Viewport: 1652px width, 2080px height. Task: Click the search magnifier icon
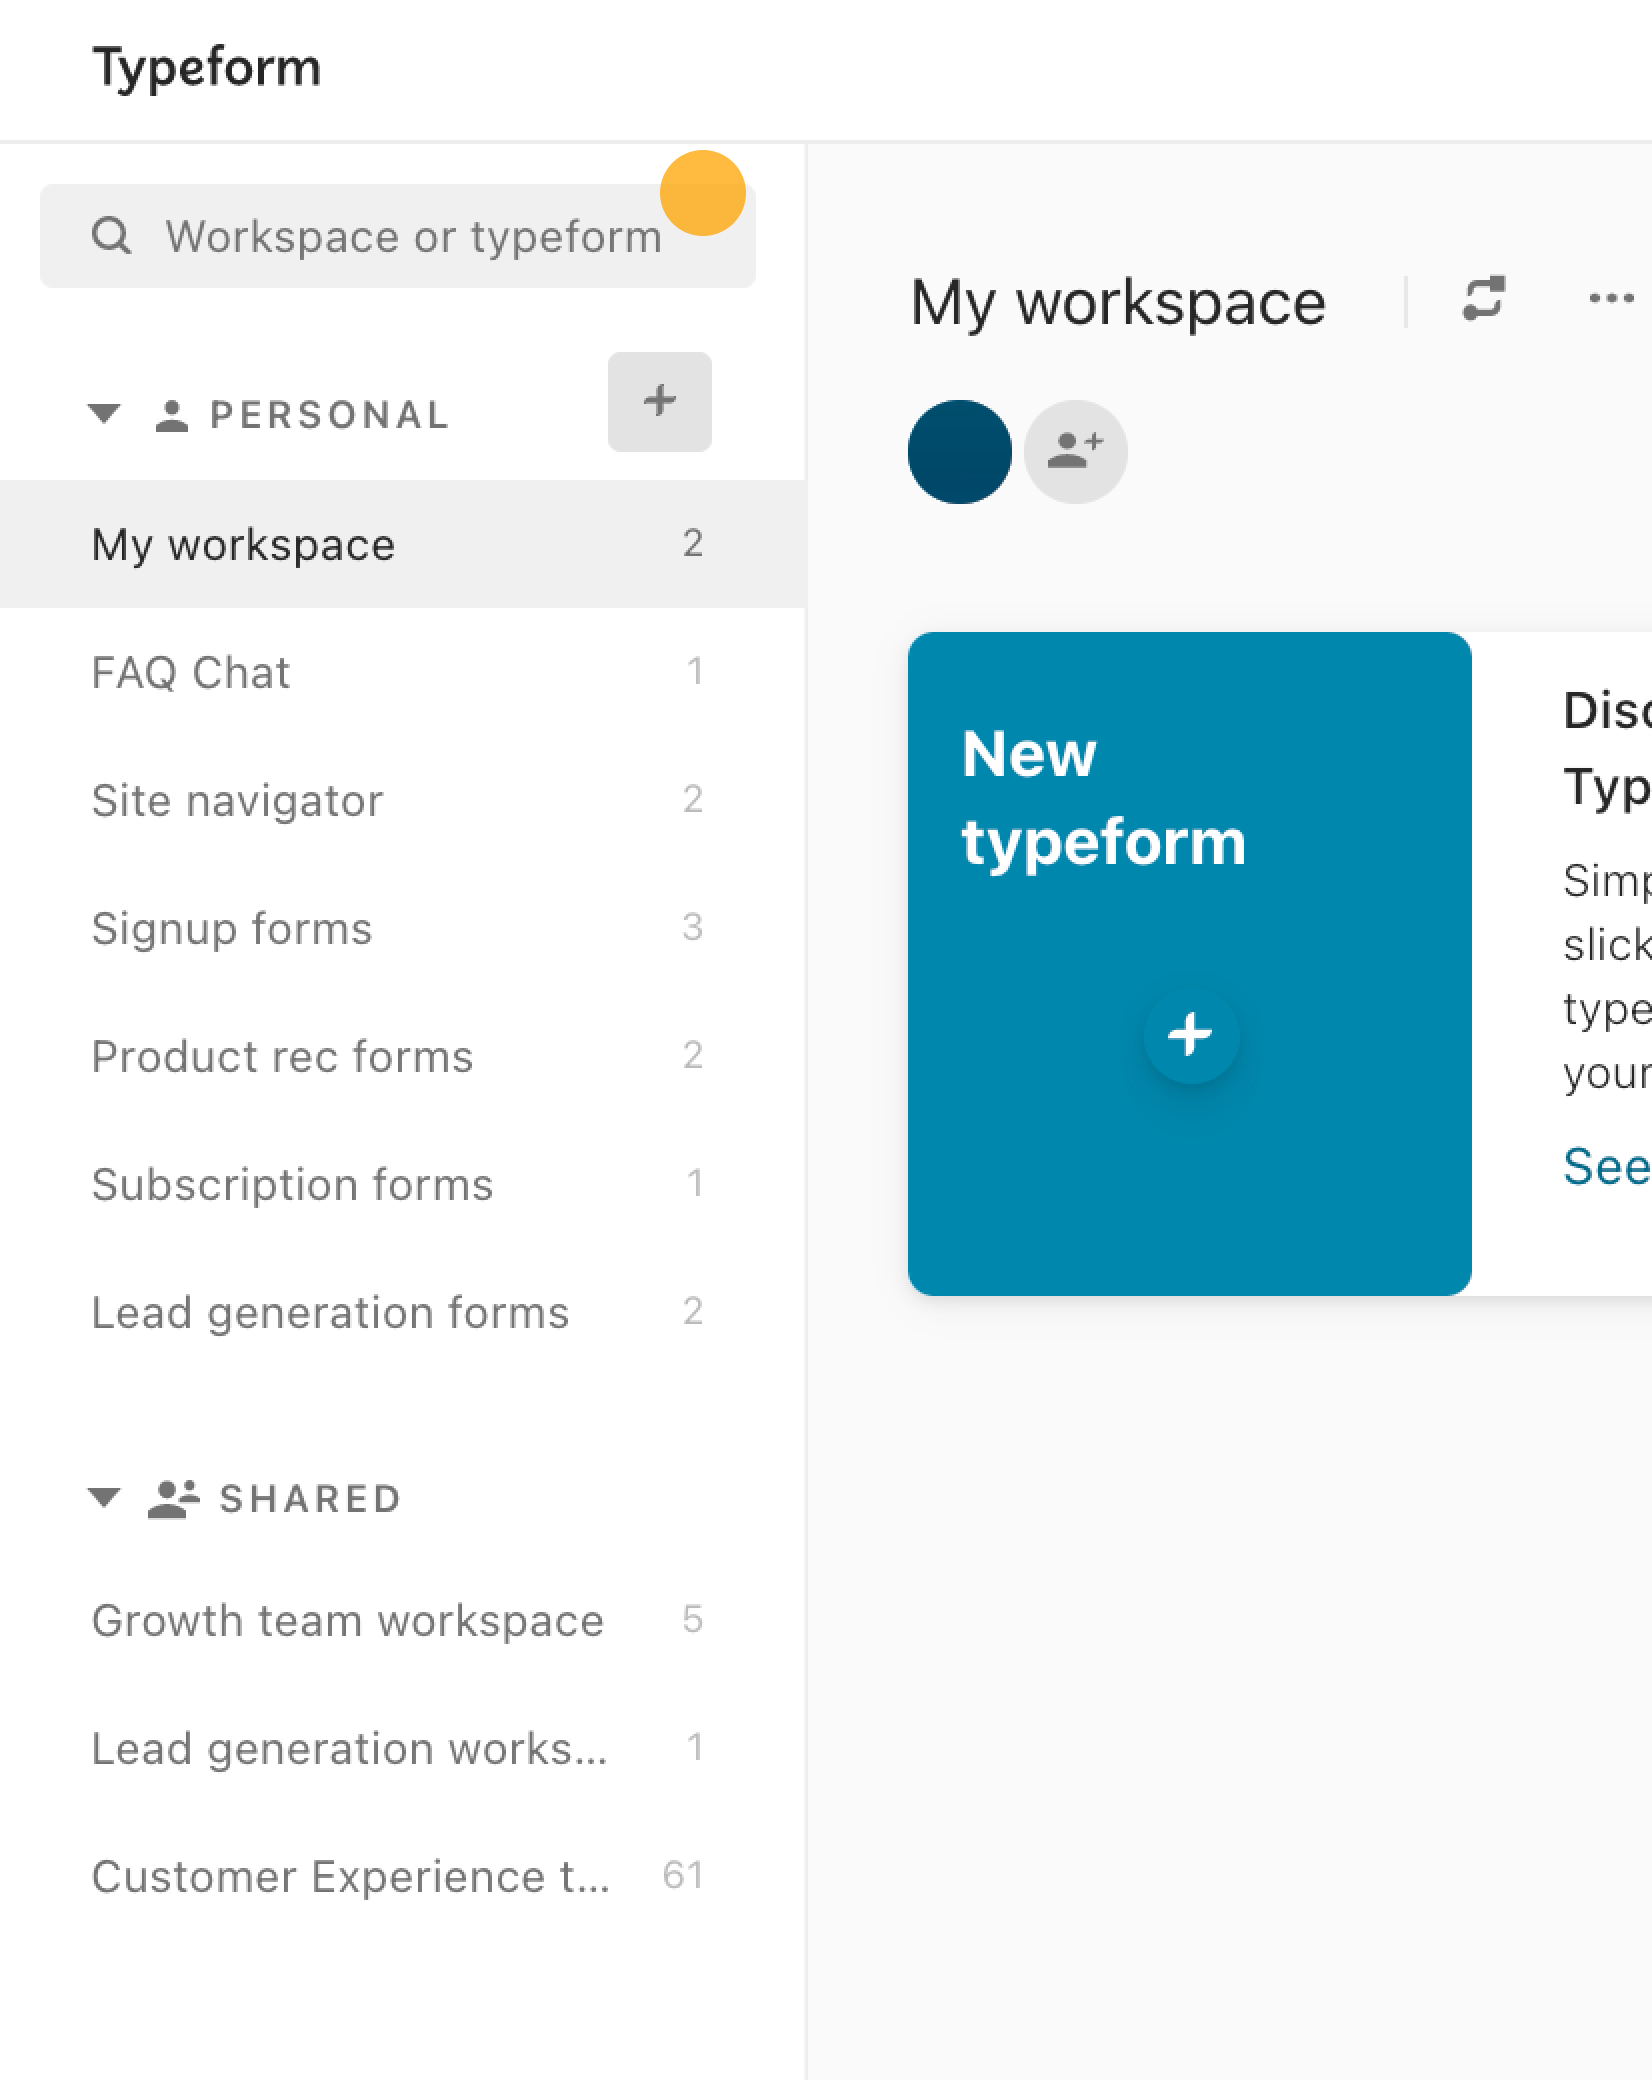click(111, 236)
